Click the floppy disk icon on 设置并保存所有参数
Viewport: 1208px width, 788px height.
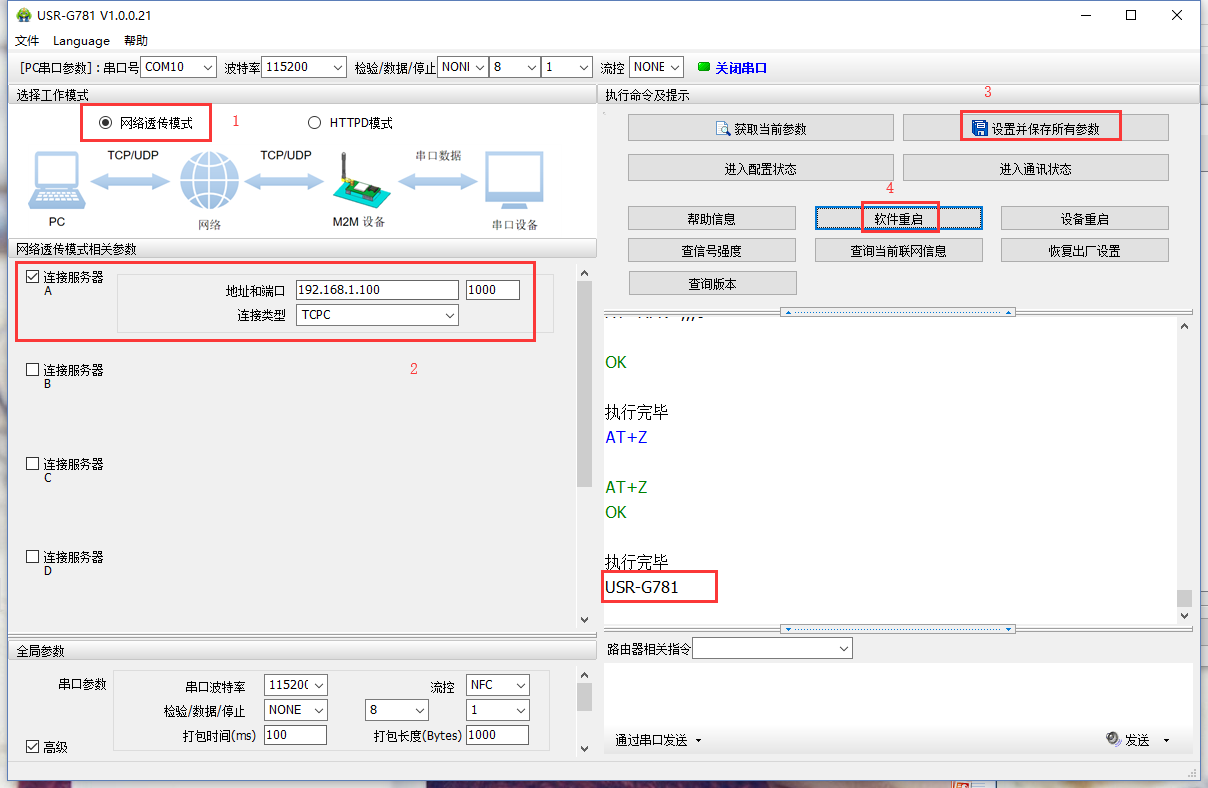979,128
